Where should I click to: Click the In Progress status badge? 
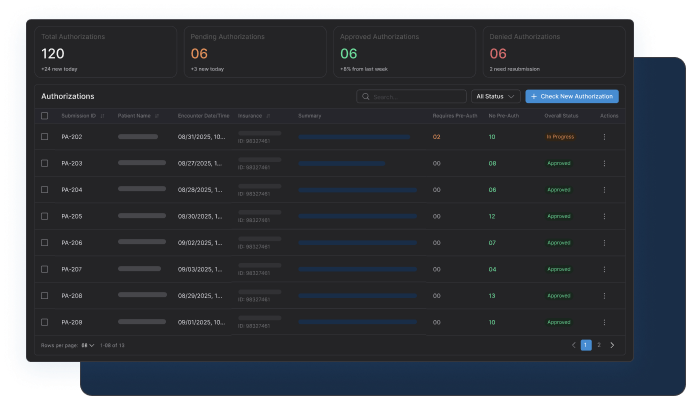(x=560, y=137)
